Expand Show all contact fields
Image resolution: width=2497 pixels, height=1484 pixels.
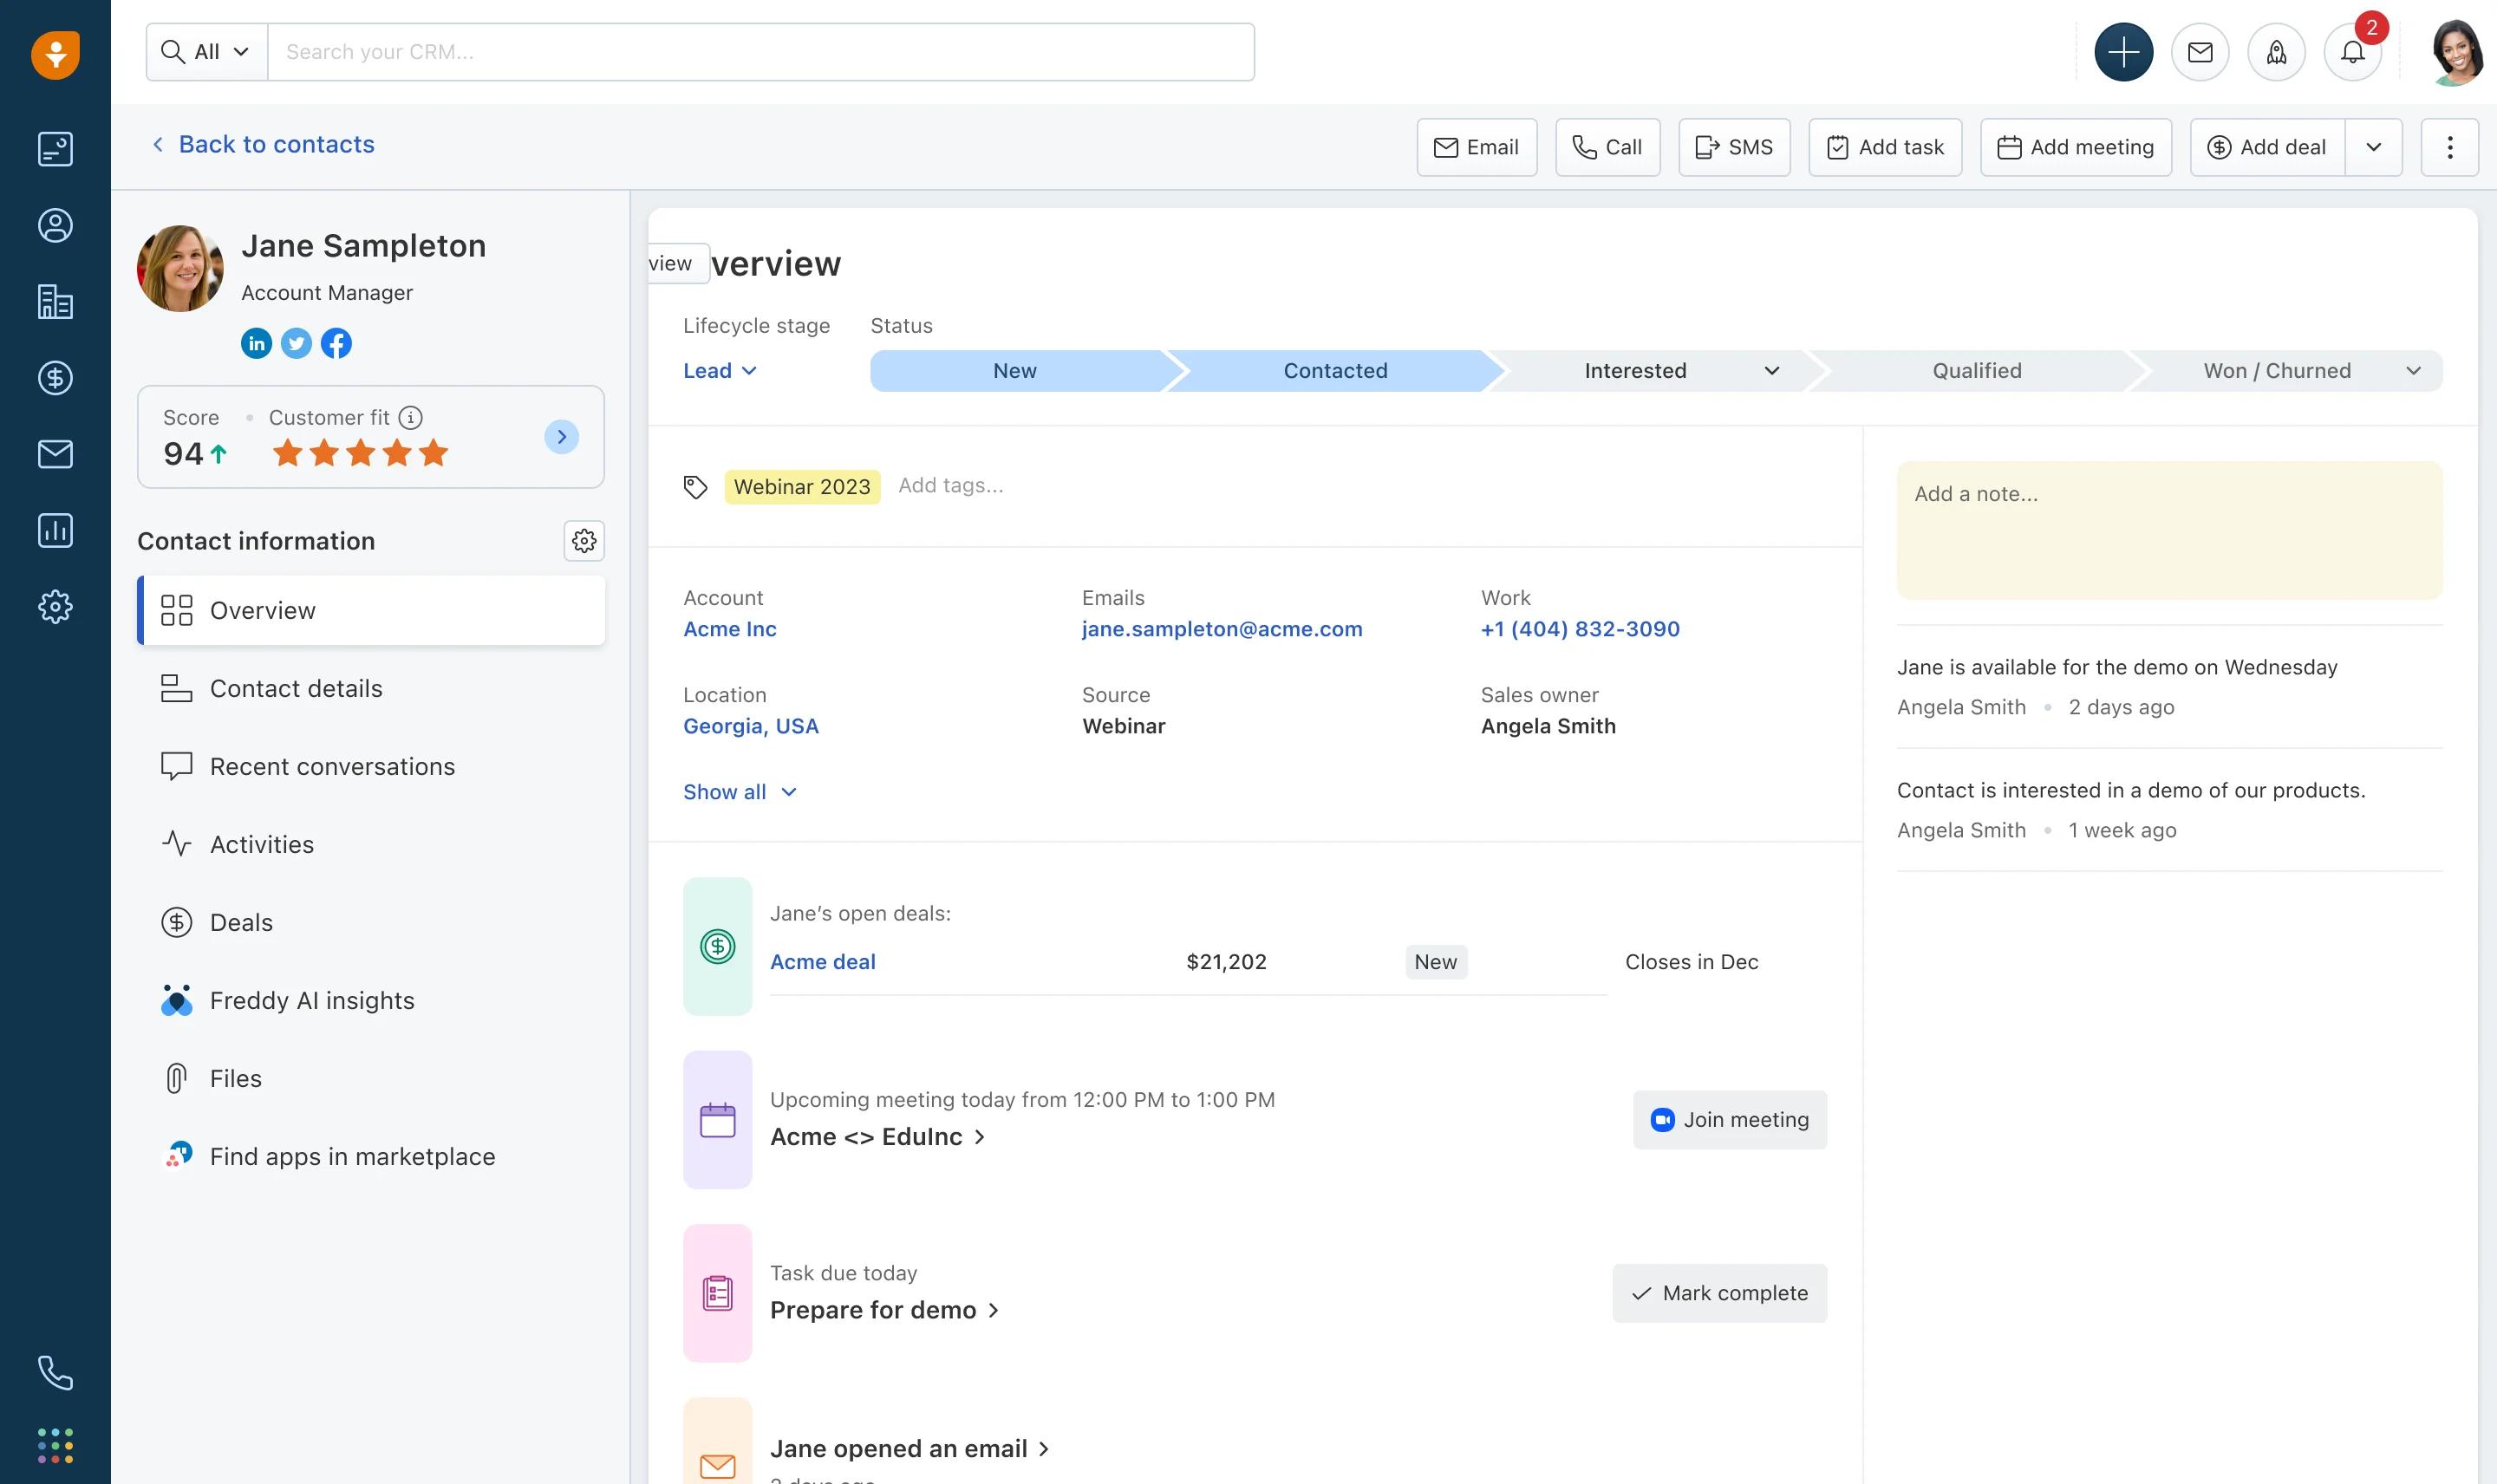[x=740, y=792]
